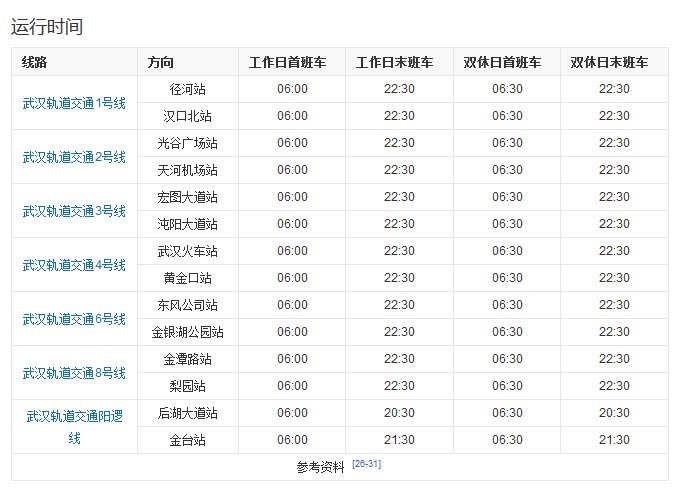
Task: Open the 武汉轨道交通2号线 link
Action: pyautogui.click(x=74, y=157)
